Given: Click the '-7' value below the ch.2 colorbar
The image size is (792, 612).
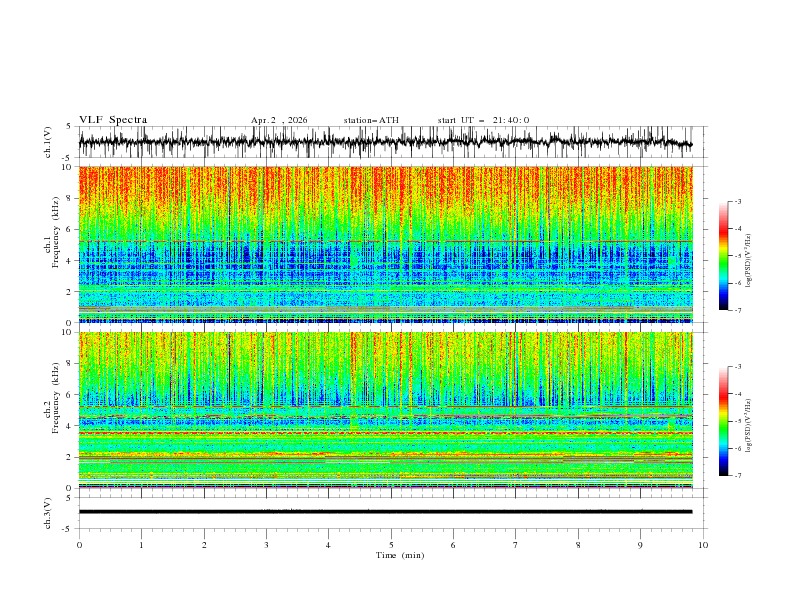Looking at the screenshot, I should (x=737, y=475).
